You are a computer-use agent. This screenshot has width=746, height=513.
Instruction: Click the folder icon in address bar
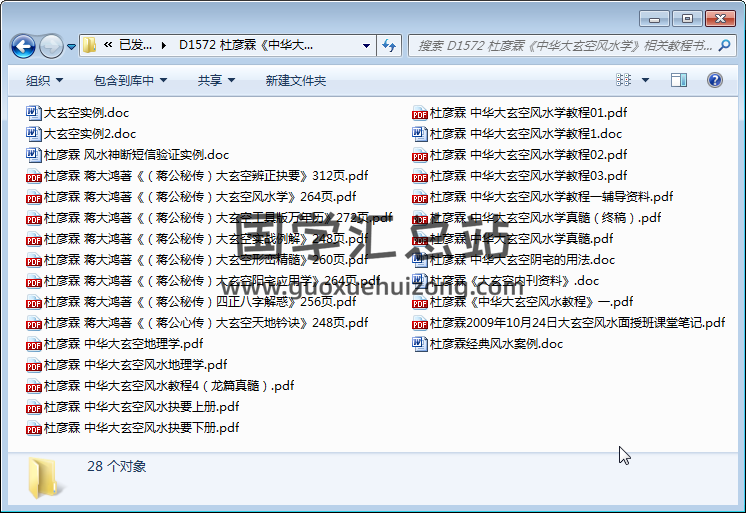point(89,45)
